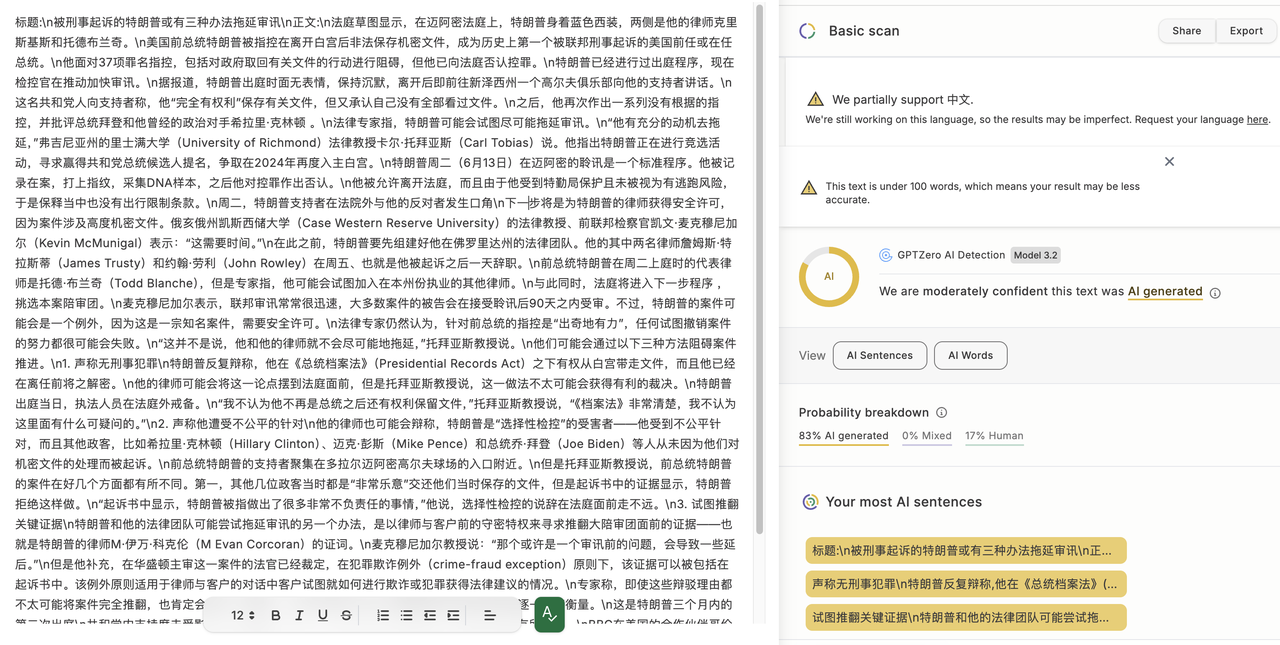Click the info icon beside AI generated
The height and width of the screenshot is (645, 1280).
tap(1215, 293)
